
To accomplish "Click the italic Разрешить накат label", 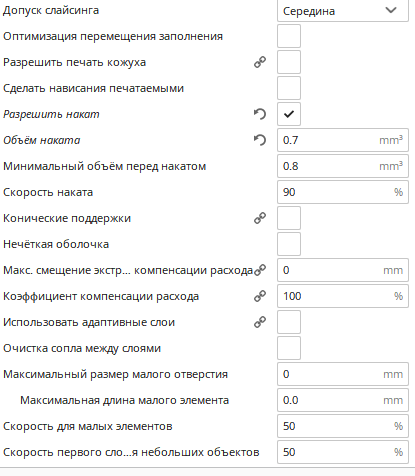I will (x=51, y=114).
